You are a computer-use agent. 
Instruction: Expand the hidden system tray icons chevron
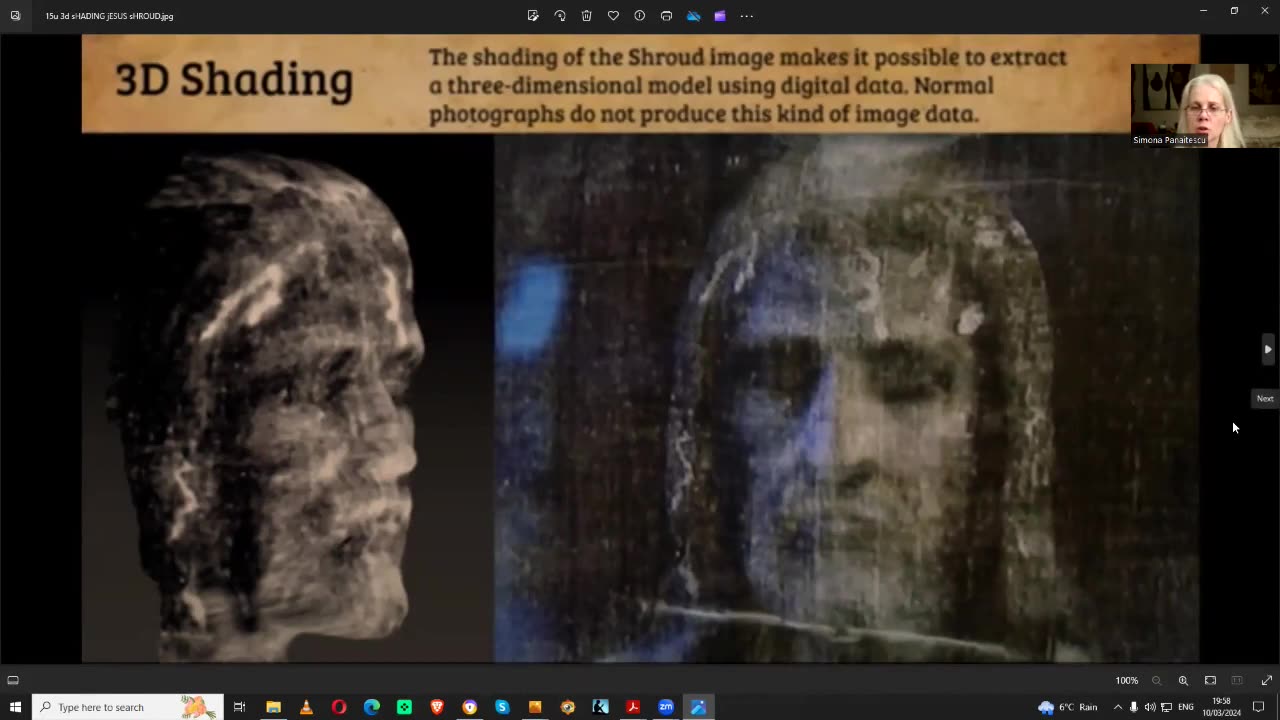tap(1118, 707)
